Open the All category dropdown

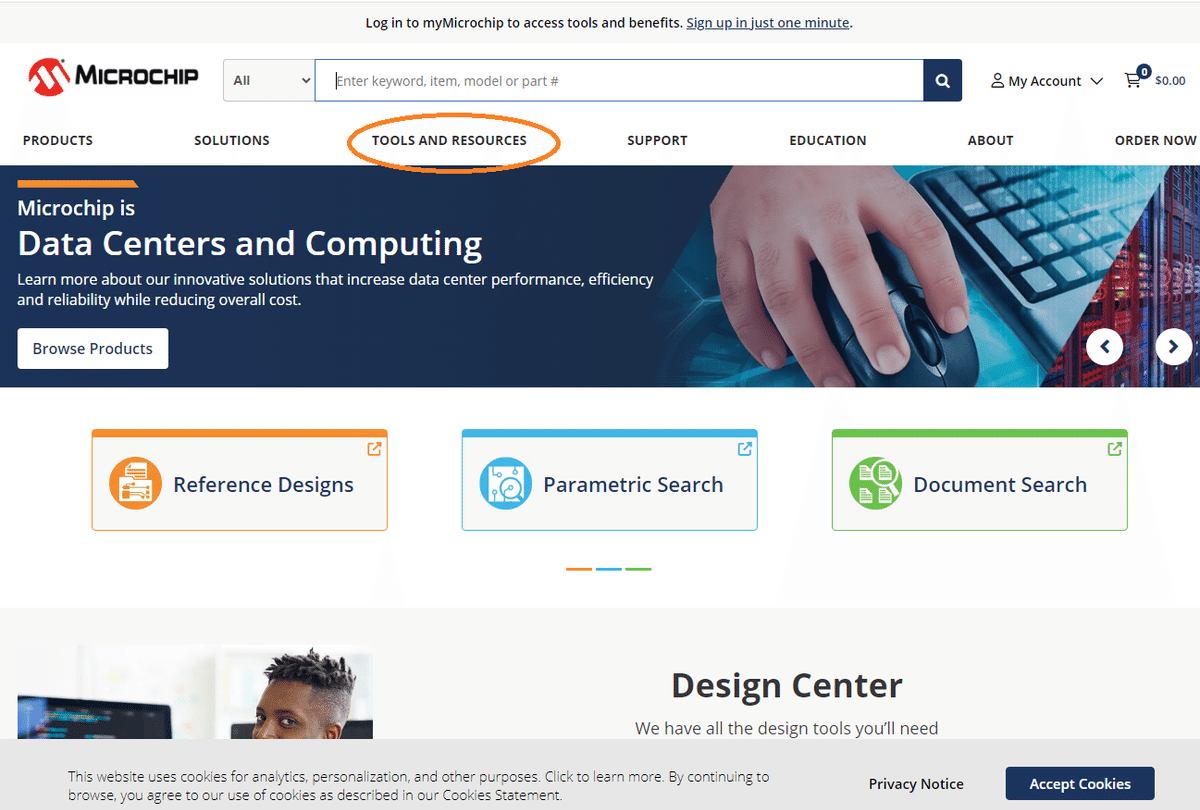[269, 81]
